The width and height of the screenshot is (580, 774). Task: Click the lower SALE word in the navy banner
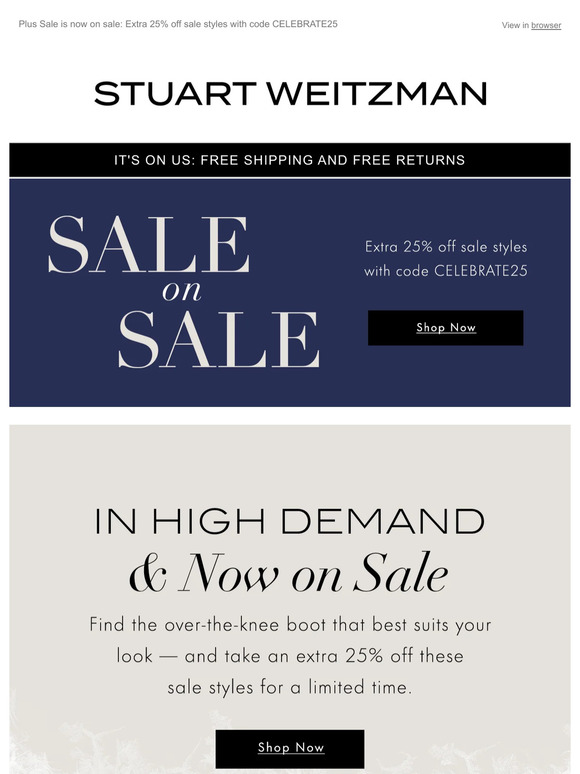point(219,339)
